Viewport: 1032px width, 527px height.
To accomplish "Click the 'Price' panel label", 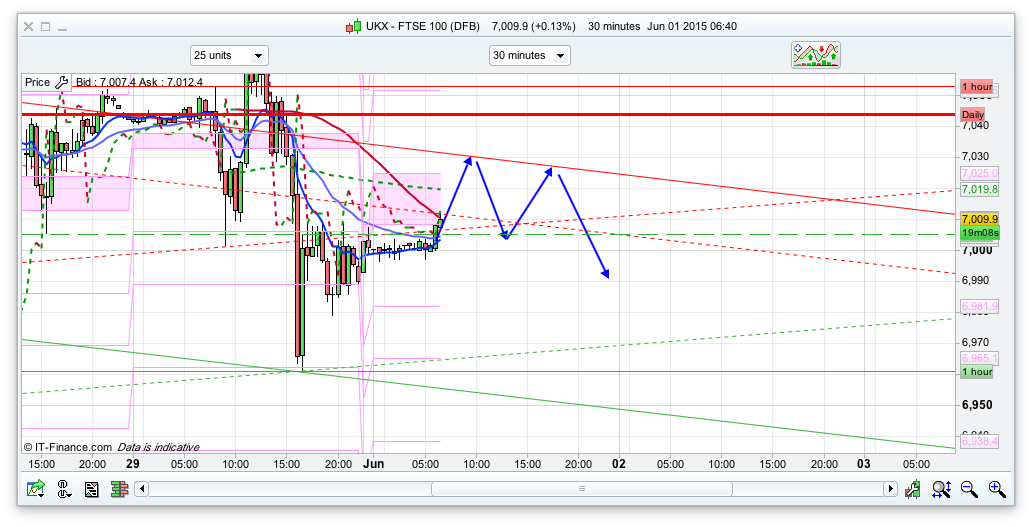I will pyautogui.click(x=38, y=82).
